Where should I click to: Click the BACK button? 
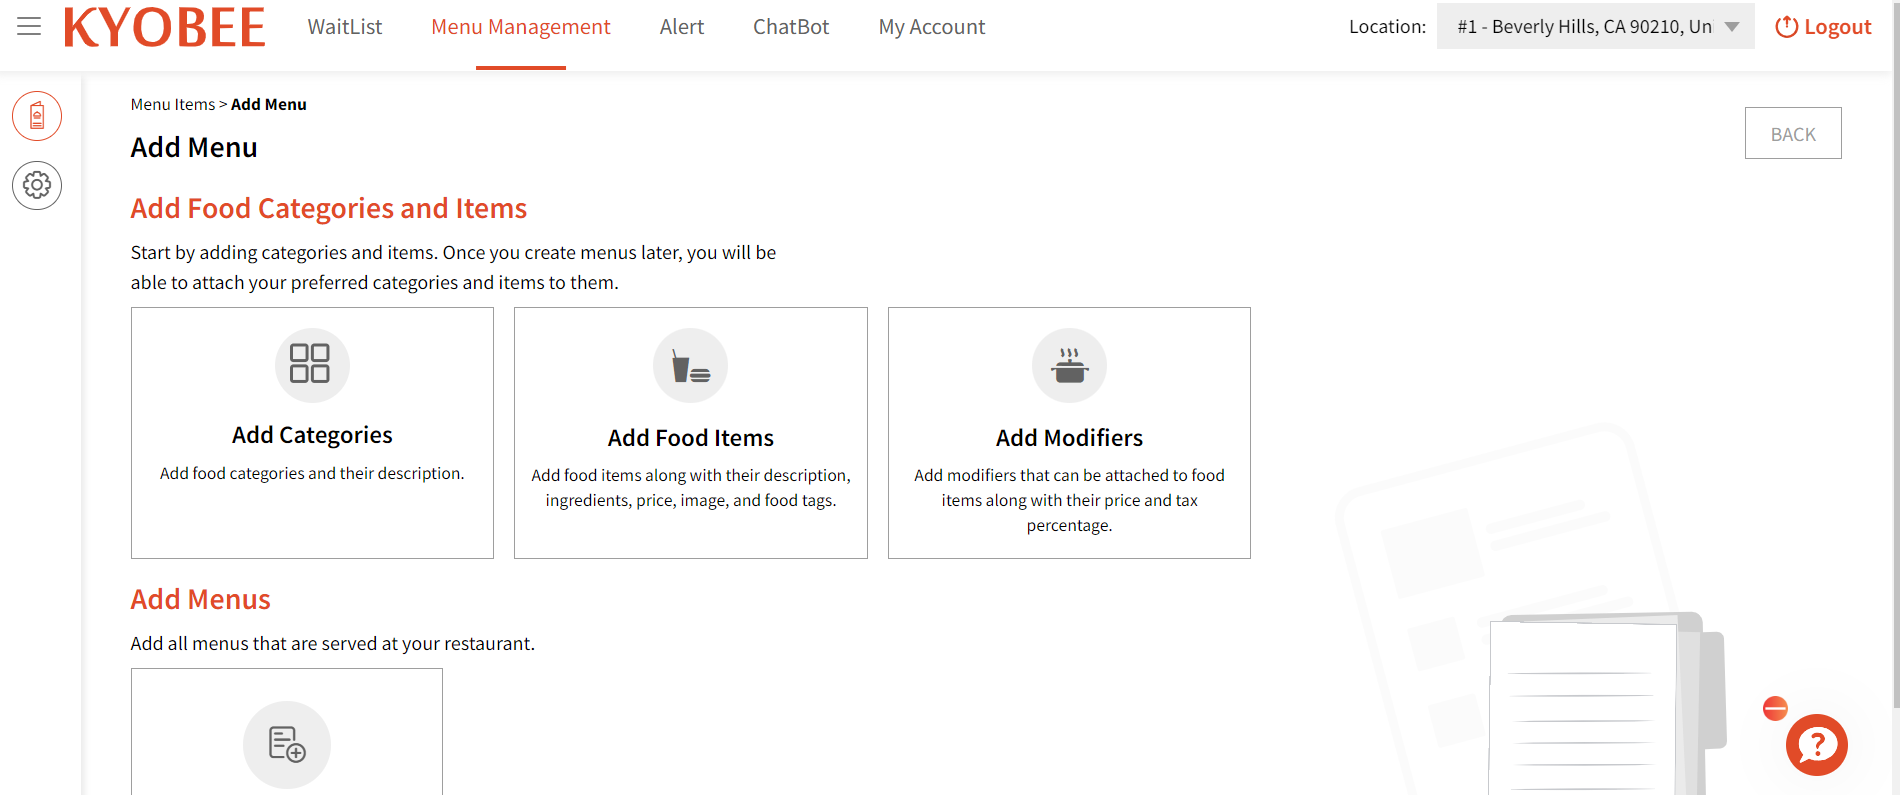(1793, 133)
